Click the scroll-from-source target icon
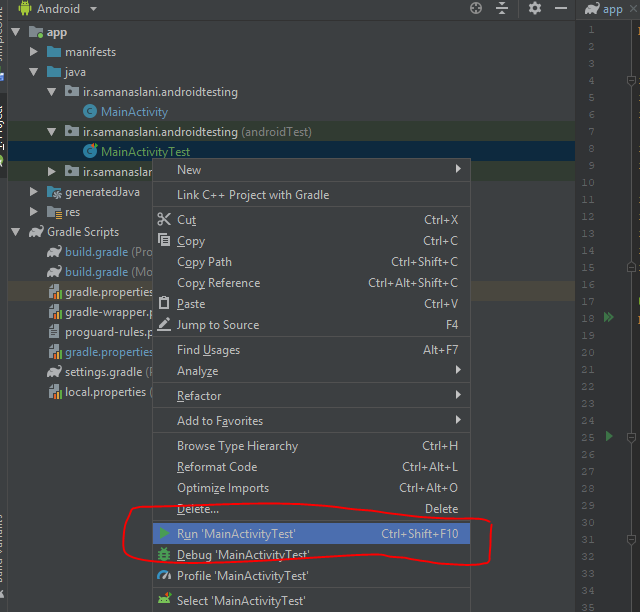Viewport: 640px width, 612px height. 476,9
